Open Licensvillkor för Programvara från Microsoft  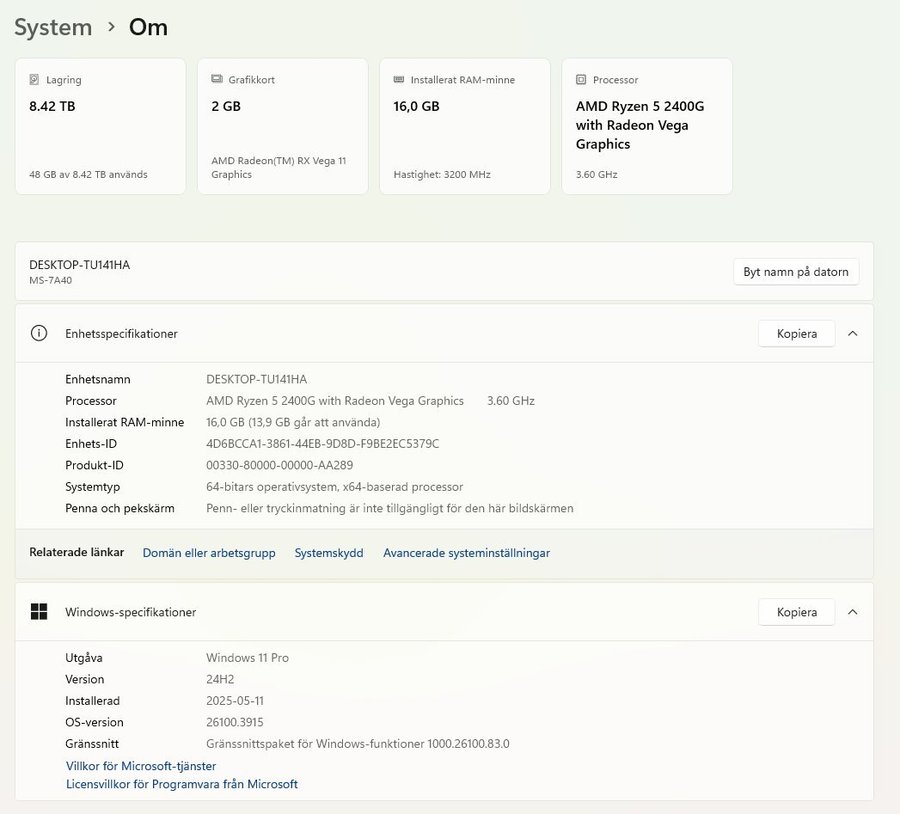click(x=182, y=784)
